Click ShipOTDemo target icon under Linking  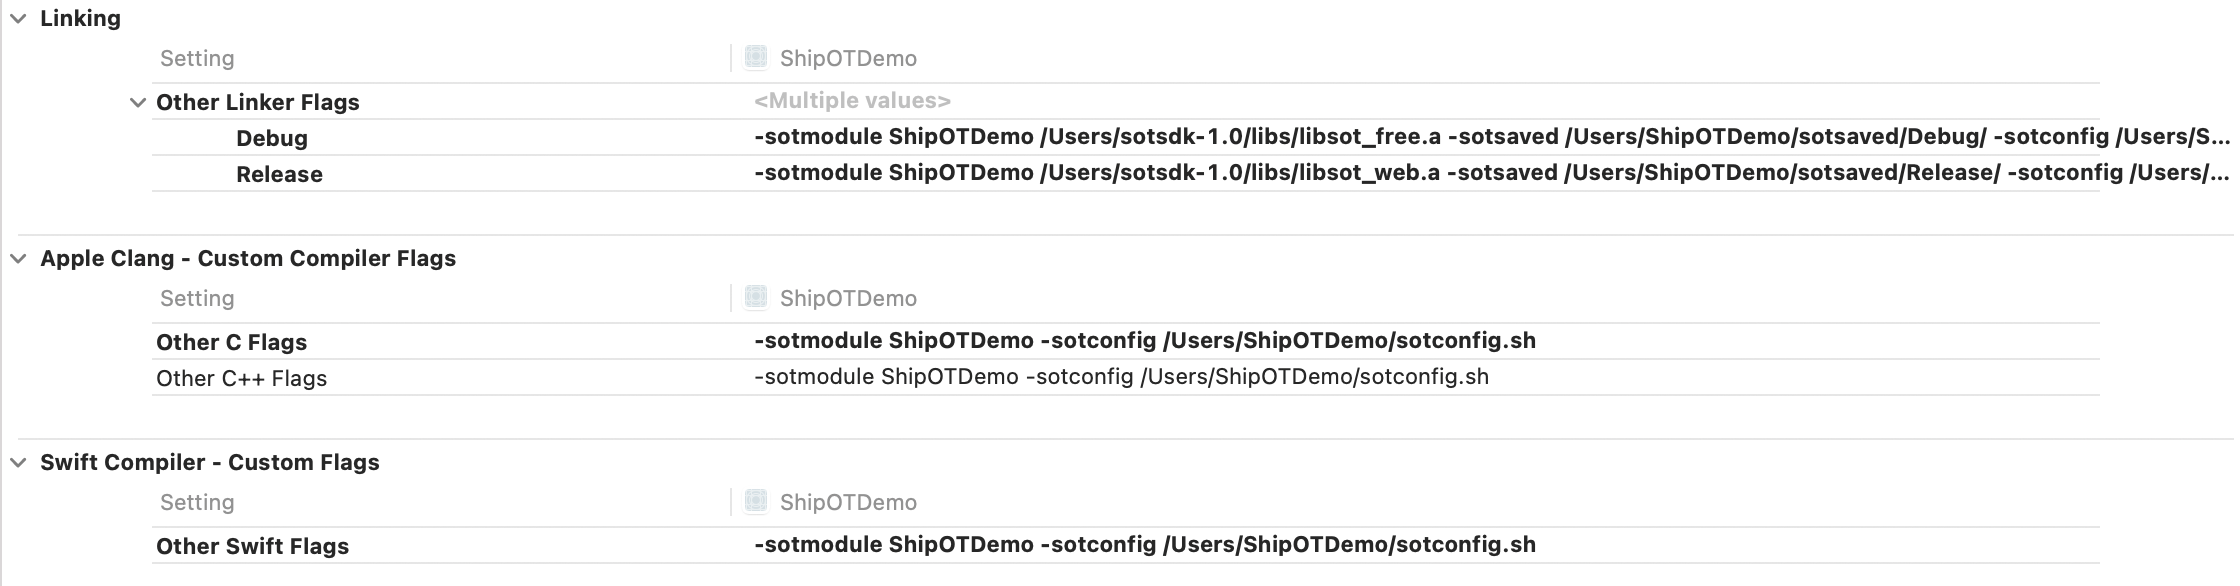pos(756,57)
